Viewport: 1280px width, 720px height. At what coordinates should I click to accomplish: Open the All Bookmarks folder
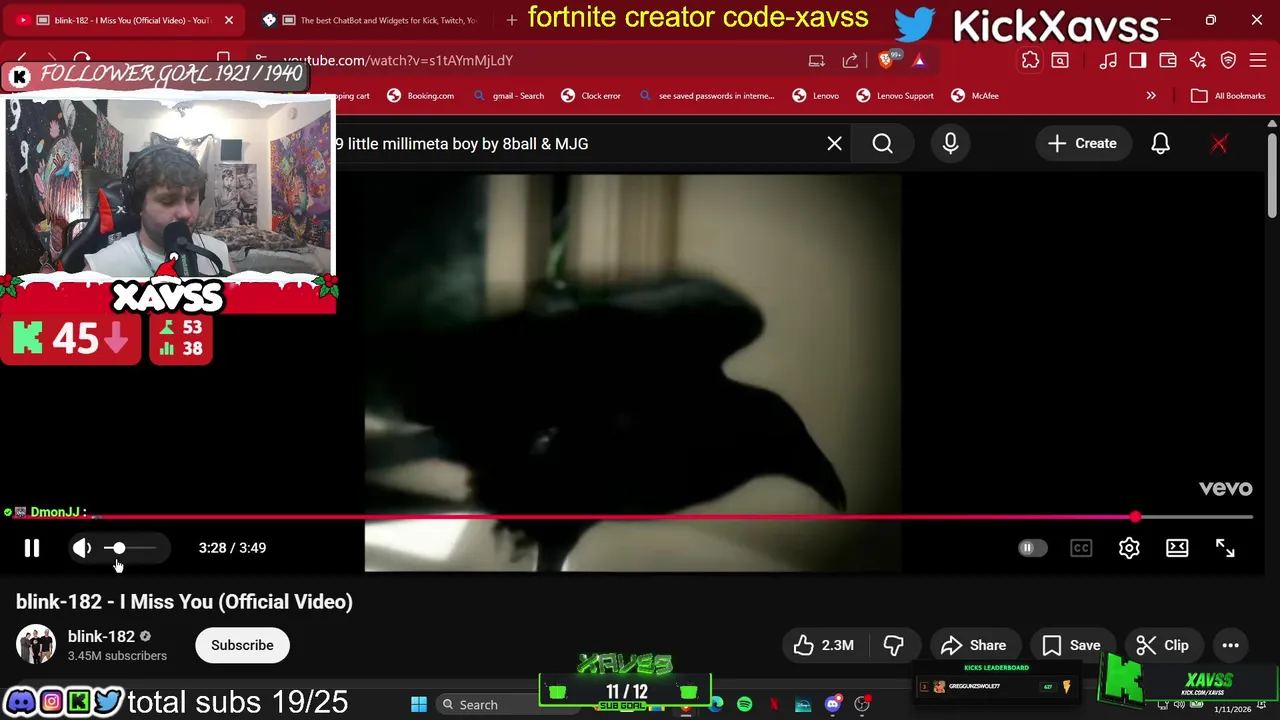(1228, 96)
